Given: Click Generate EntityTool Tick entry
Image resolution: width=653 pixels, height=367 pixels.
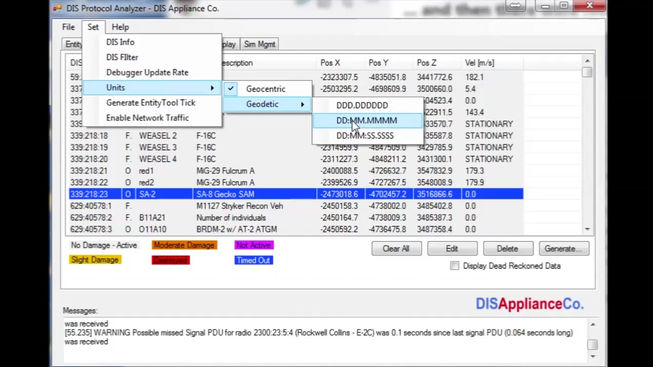Looking at the screenshot, I should [x=152, y=102].
